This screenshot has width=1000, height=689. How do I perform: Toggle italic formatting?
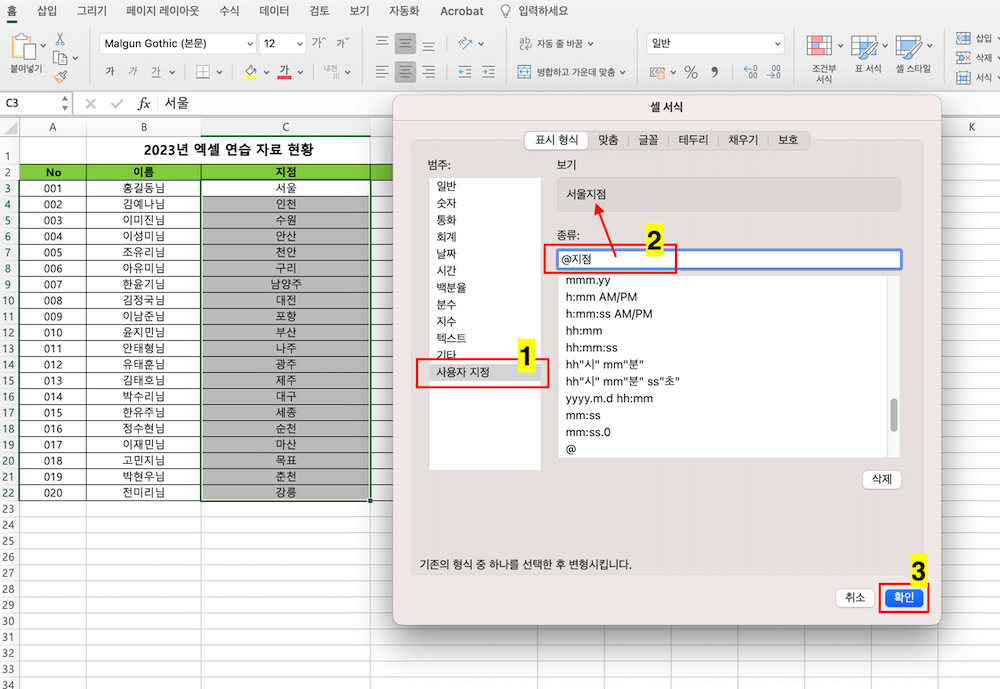(x=133, y=70)
